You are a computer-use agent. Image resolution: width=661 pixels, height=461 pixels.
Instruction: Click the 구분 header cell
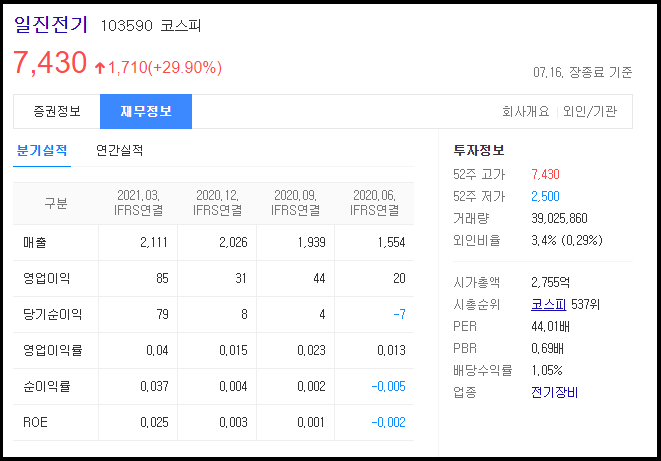click(56, 204)
